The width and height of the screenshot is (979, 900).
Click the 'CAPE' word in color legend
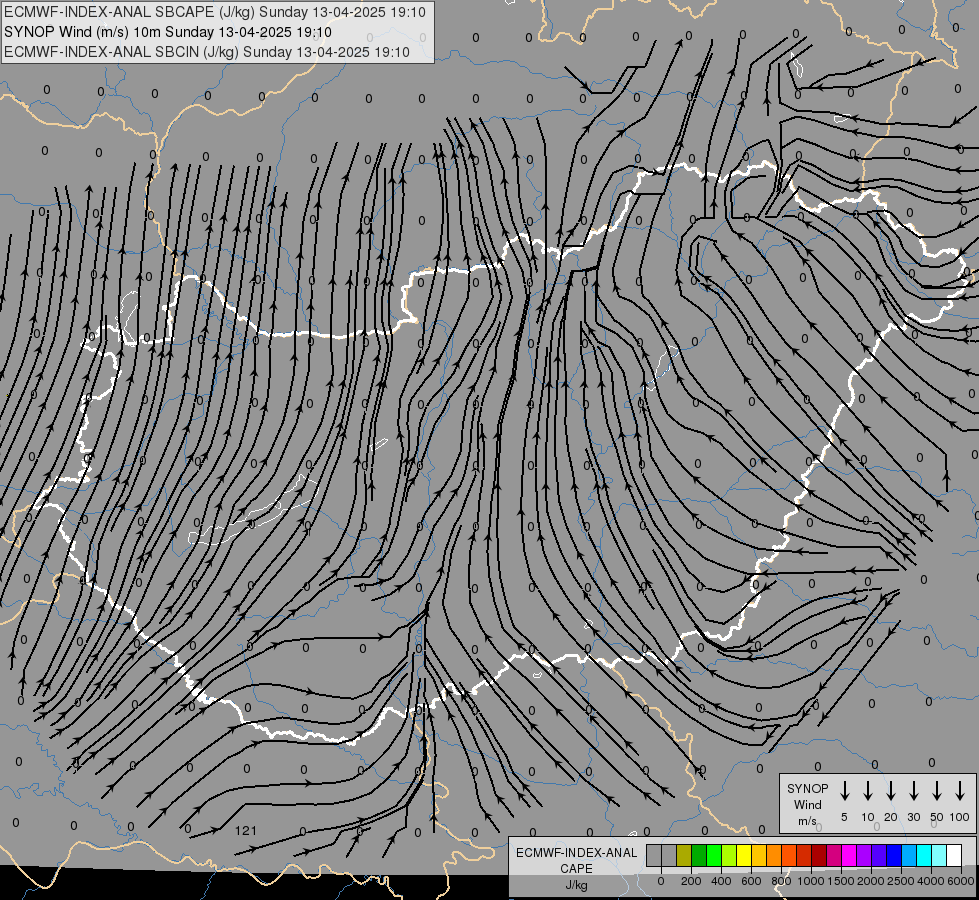click(x=576, y=869)
